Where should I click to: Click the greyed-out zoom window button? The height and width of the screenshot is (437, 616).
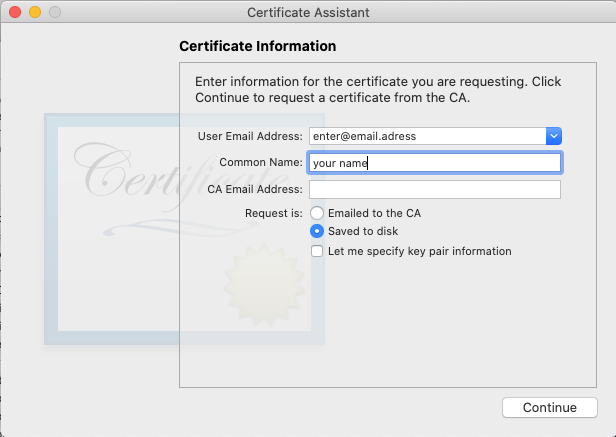[x=55, y=12]
